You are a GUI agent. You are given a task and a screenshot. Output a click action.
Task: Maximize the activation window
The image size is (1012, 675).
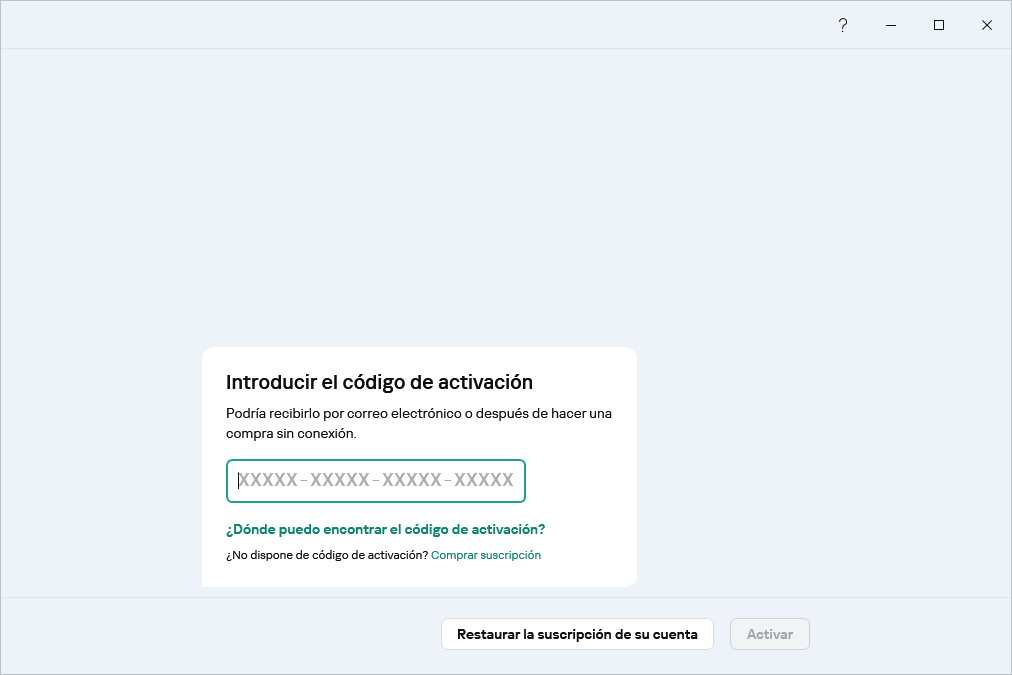(x=938, y=25)
